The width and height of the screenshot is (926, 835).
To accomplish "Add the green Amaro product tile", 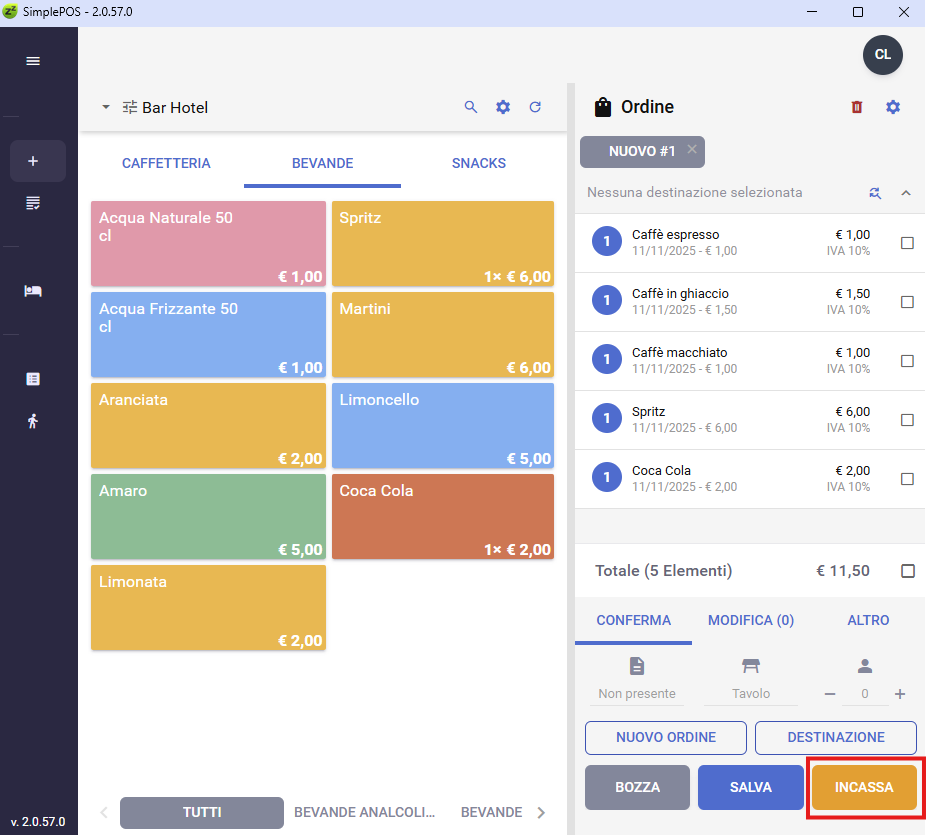I will (x=208, y=516).
